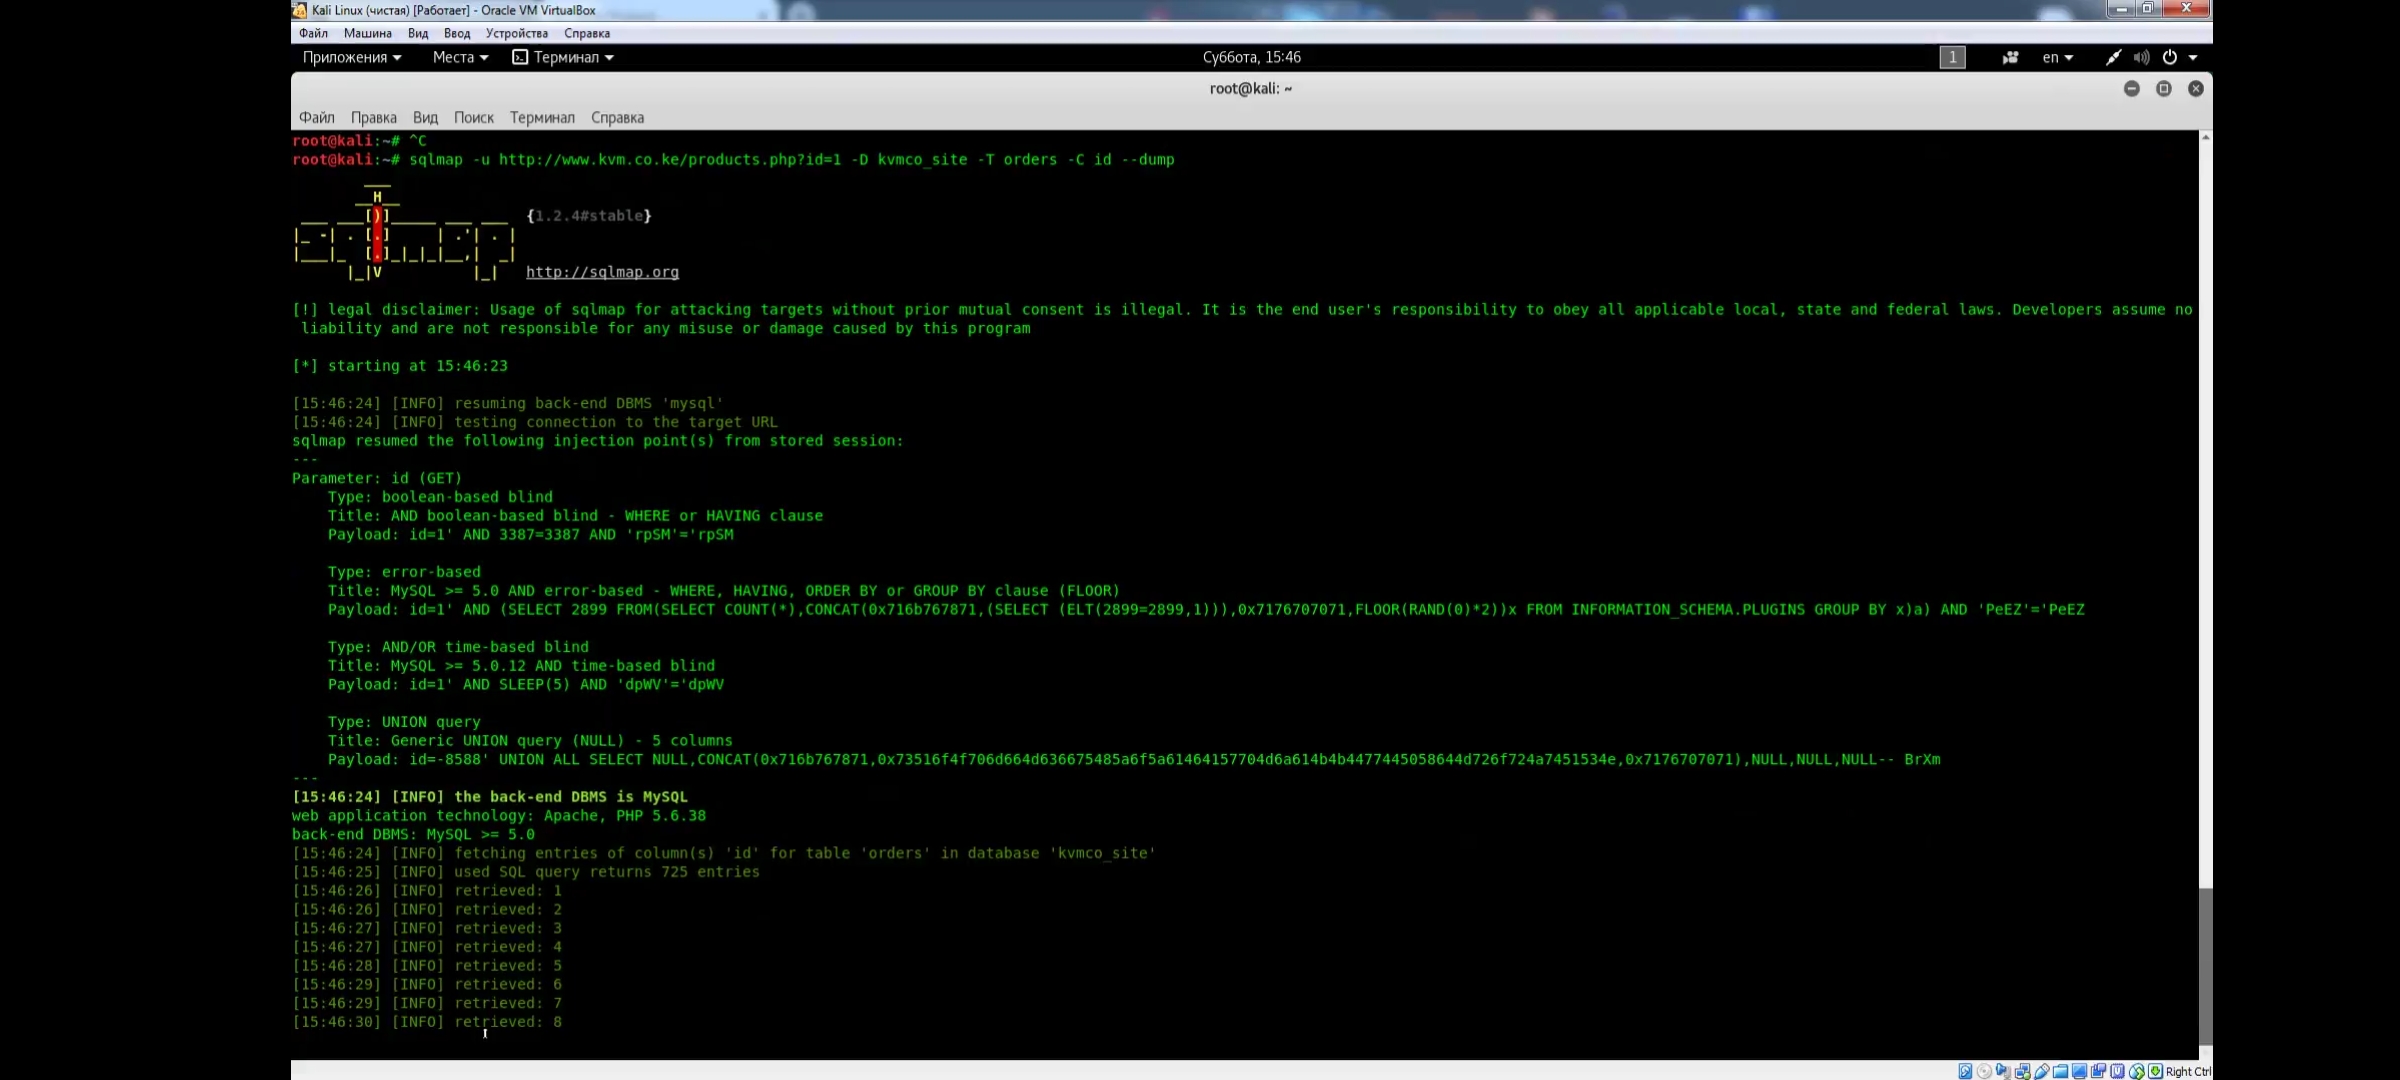Open the http://sqlmap.org link
The image size is (2400, 1080).
point(602,272)
